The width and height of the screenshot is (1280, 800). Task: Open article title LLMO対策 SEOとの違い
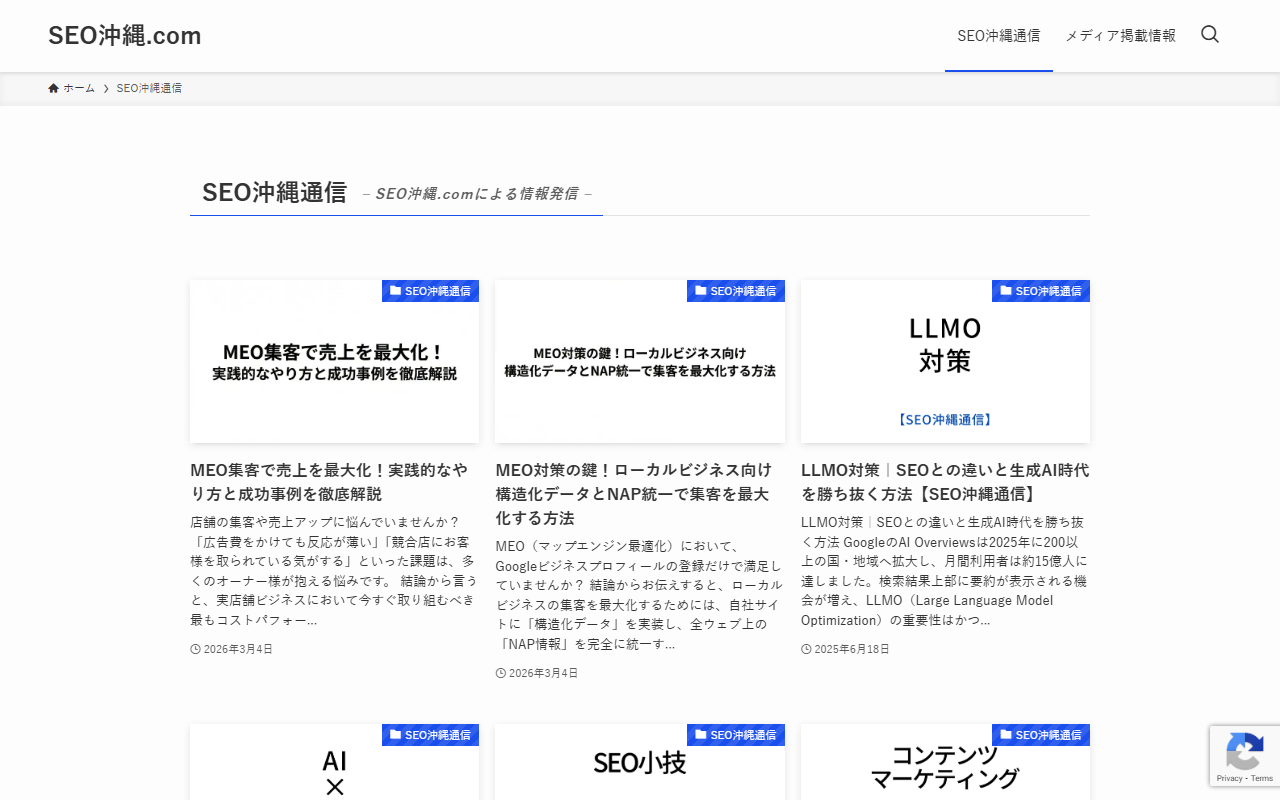coord(945,482)
